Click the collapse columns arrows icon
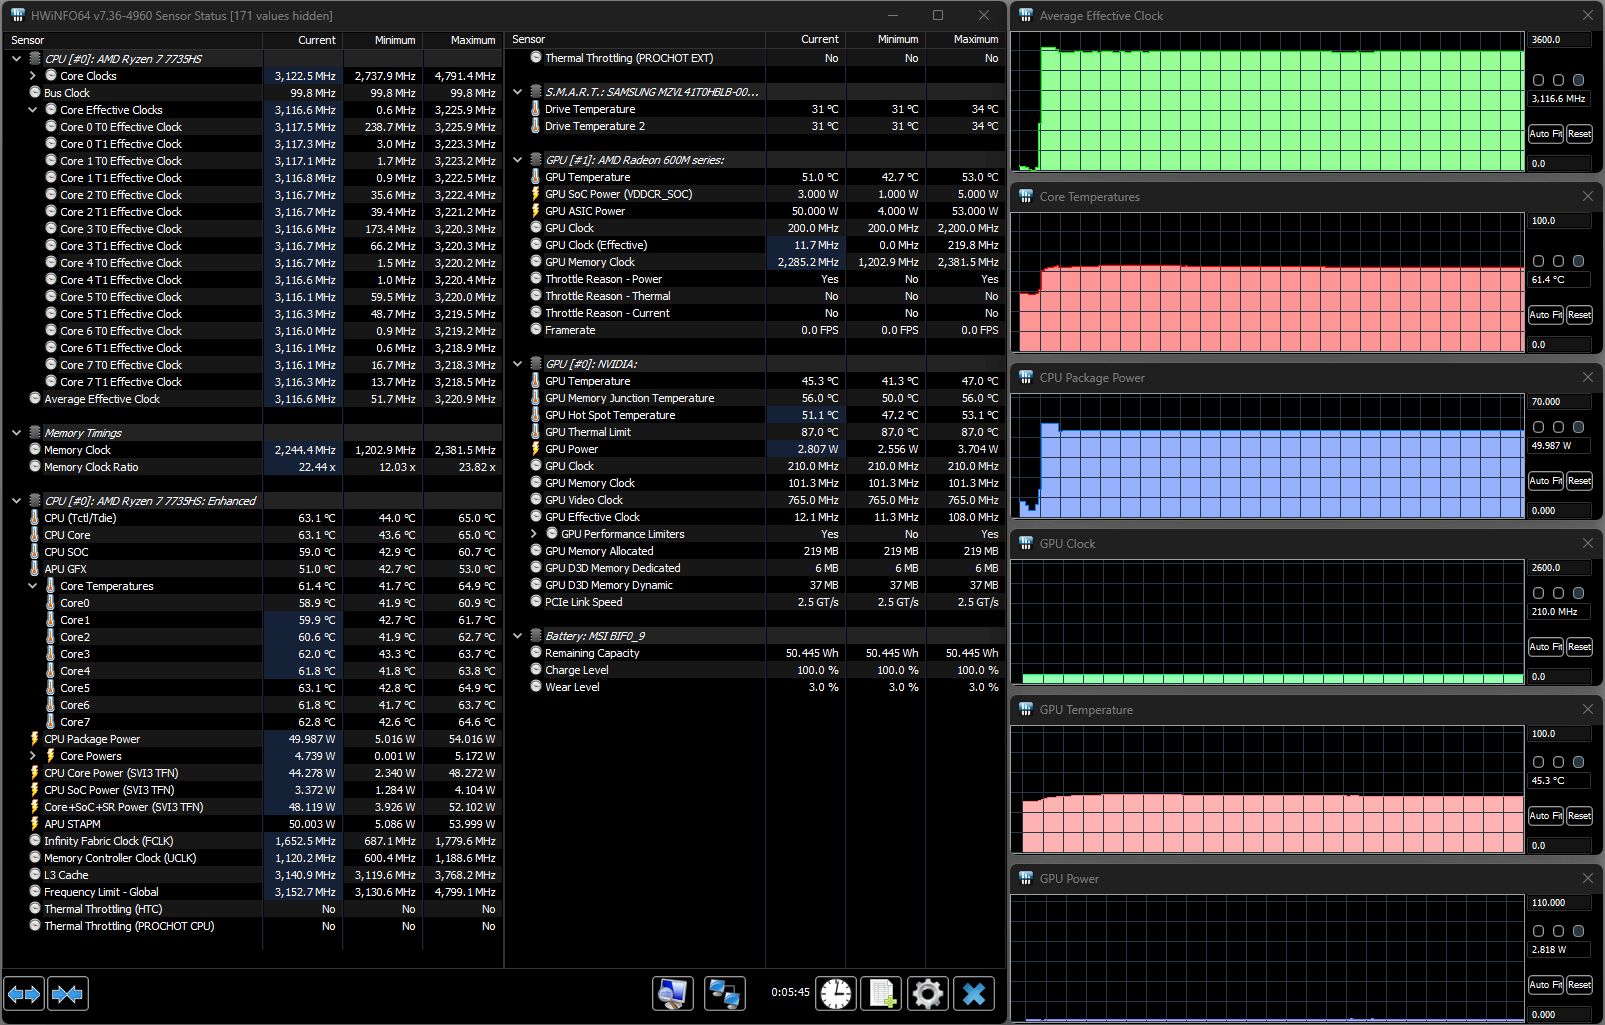The image size is (1605, 1025). pyautogui.click(x=68, y=994)
